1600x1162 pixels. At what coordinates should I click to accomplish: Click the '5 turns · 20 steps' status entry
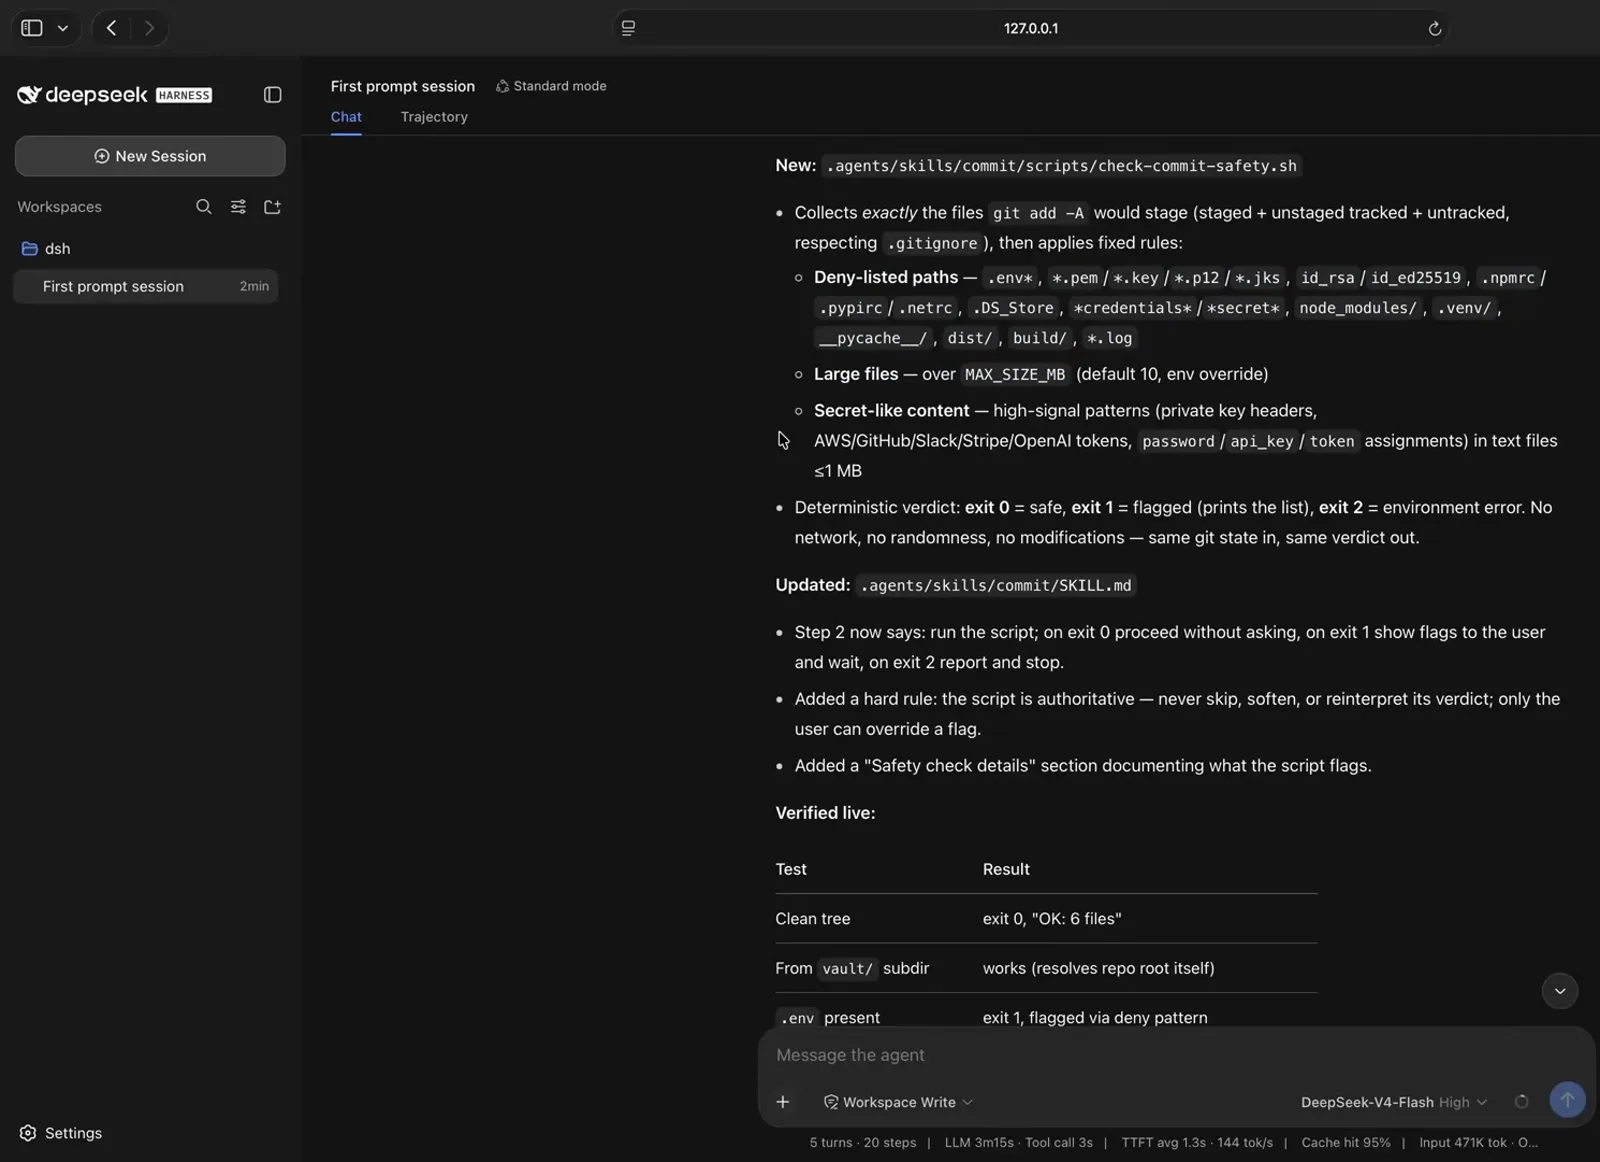(863, 1142)
